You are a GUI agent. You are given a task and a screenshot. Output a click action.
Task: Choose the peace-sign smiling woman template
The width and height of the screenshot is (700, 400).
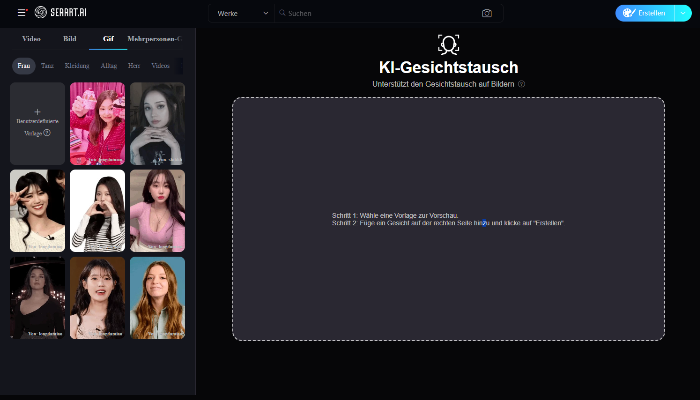tap(38, 211)
